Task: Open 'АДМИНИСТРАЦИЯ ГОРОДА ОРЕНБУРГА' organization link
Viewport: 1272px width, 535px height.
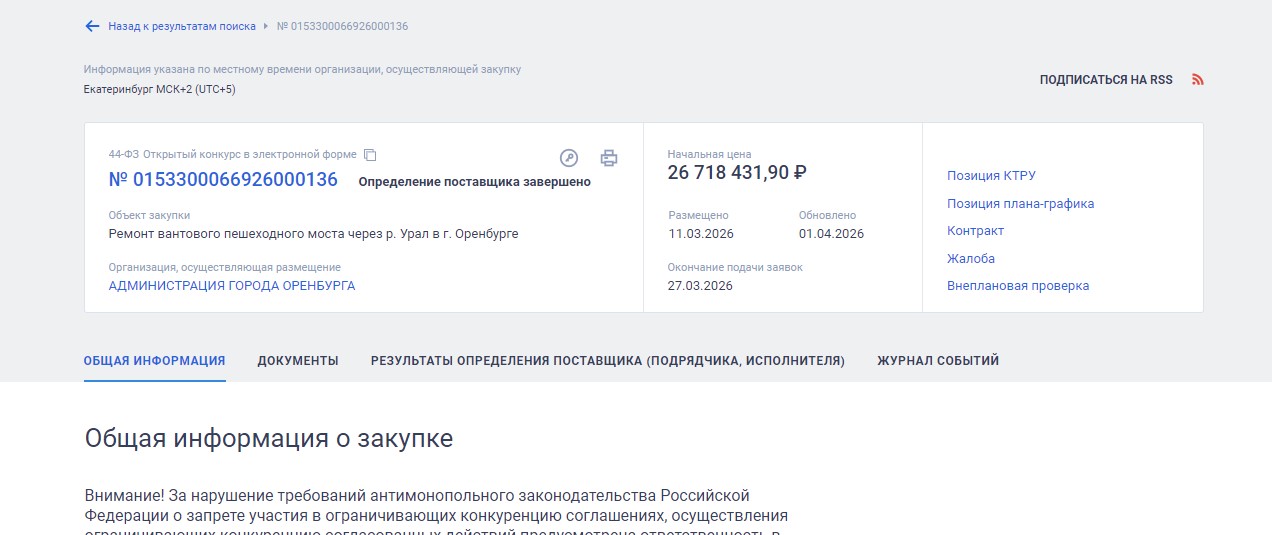Action: 232,286
